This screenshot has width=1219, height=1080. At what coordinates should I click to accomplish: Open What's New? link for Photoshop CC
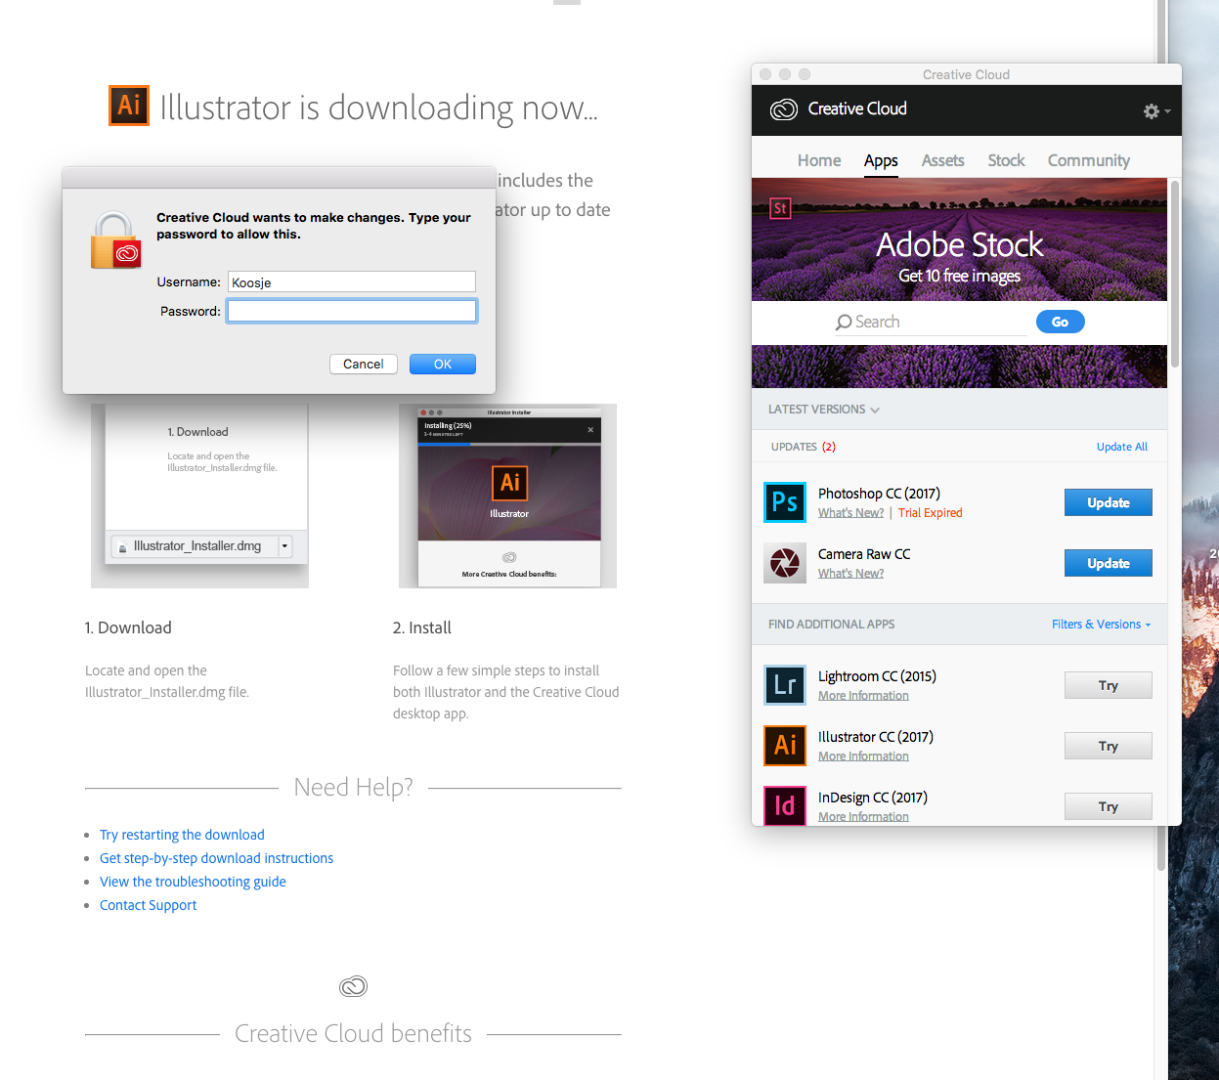pos(851,513)
